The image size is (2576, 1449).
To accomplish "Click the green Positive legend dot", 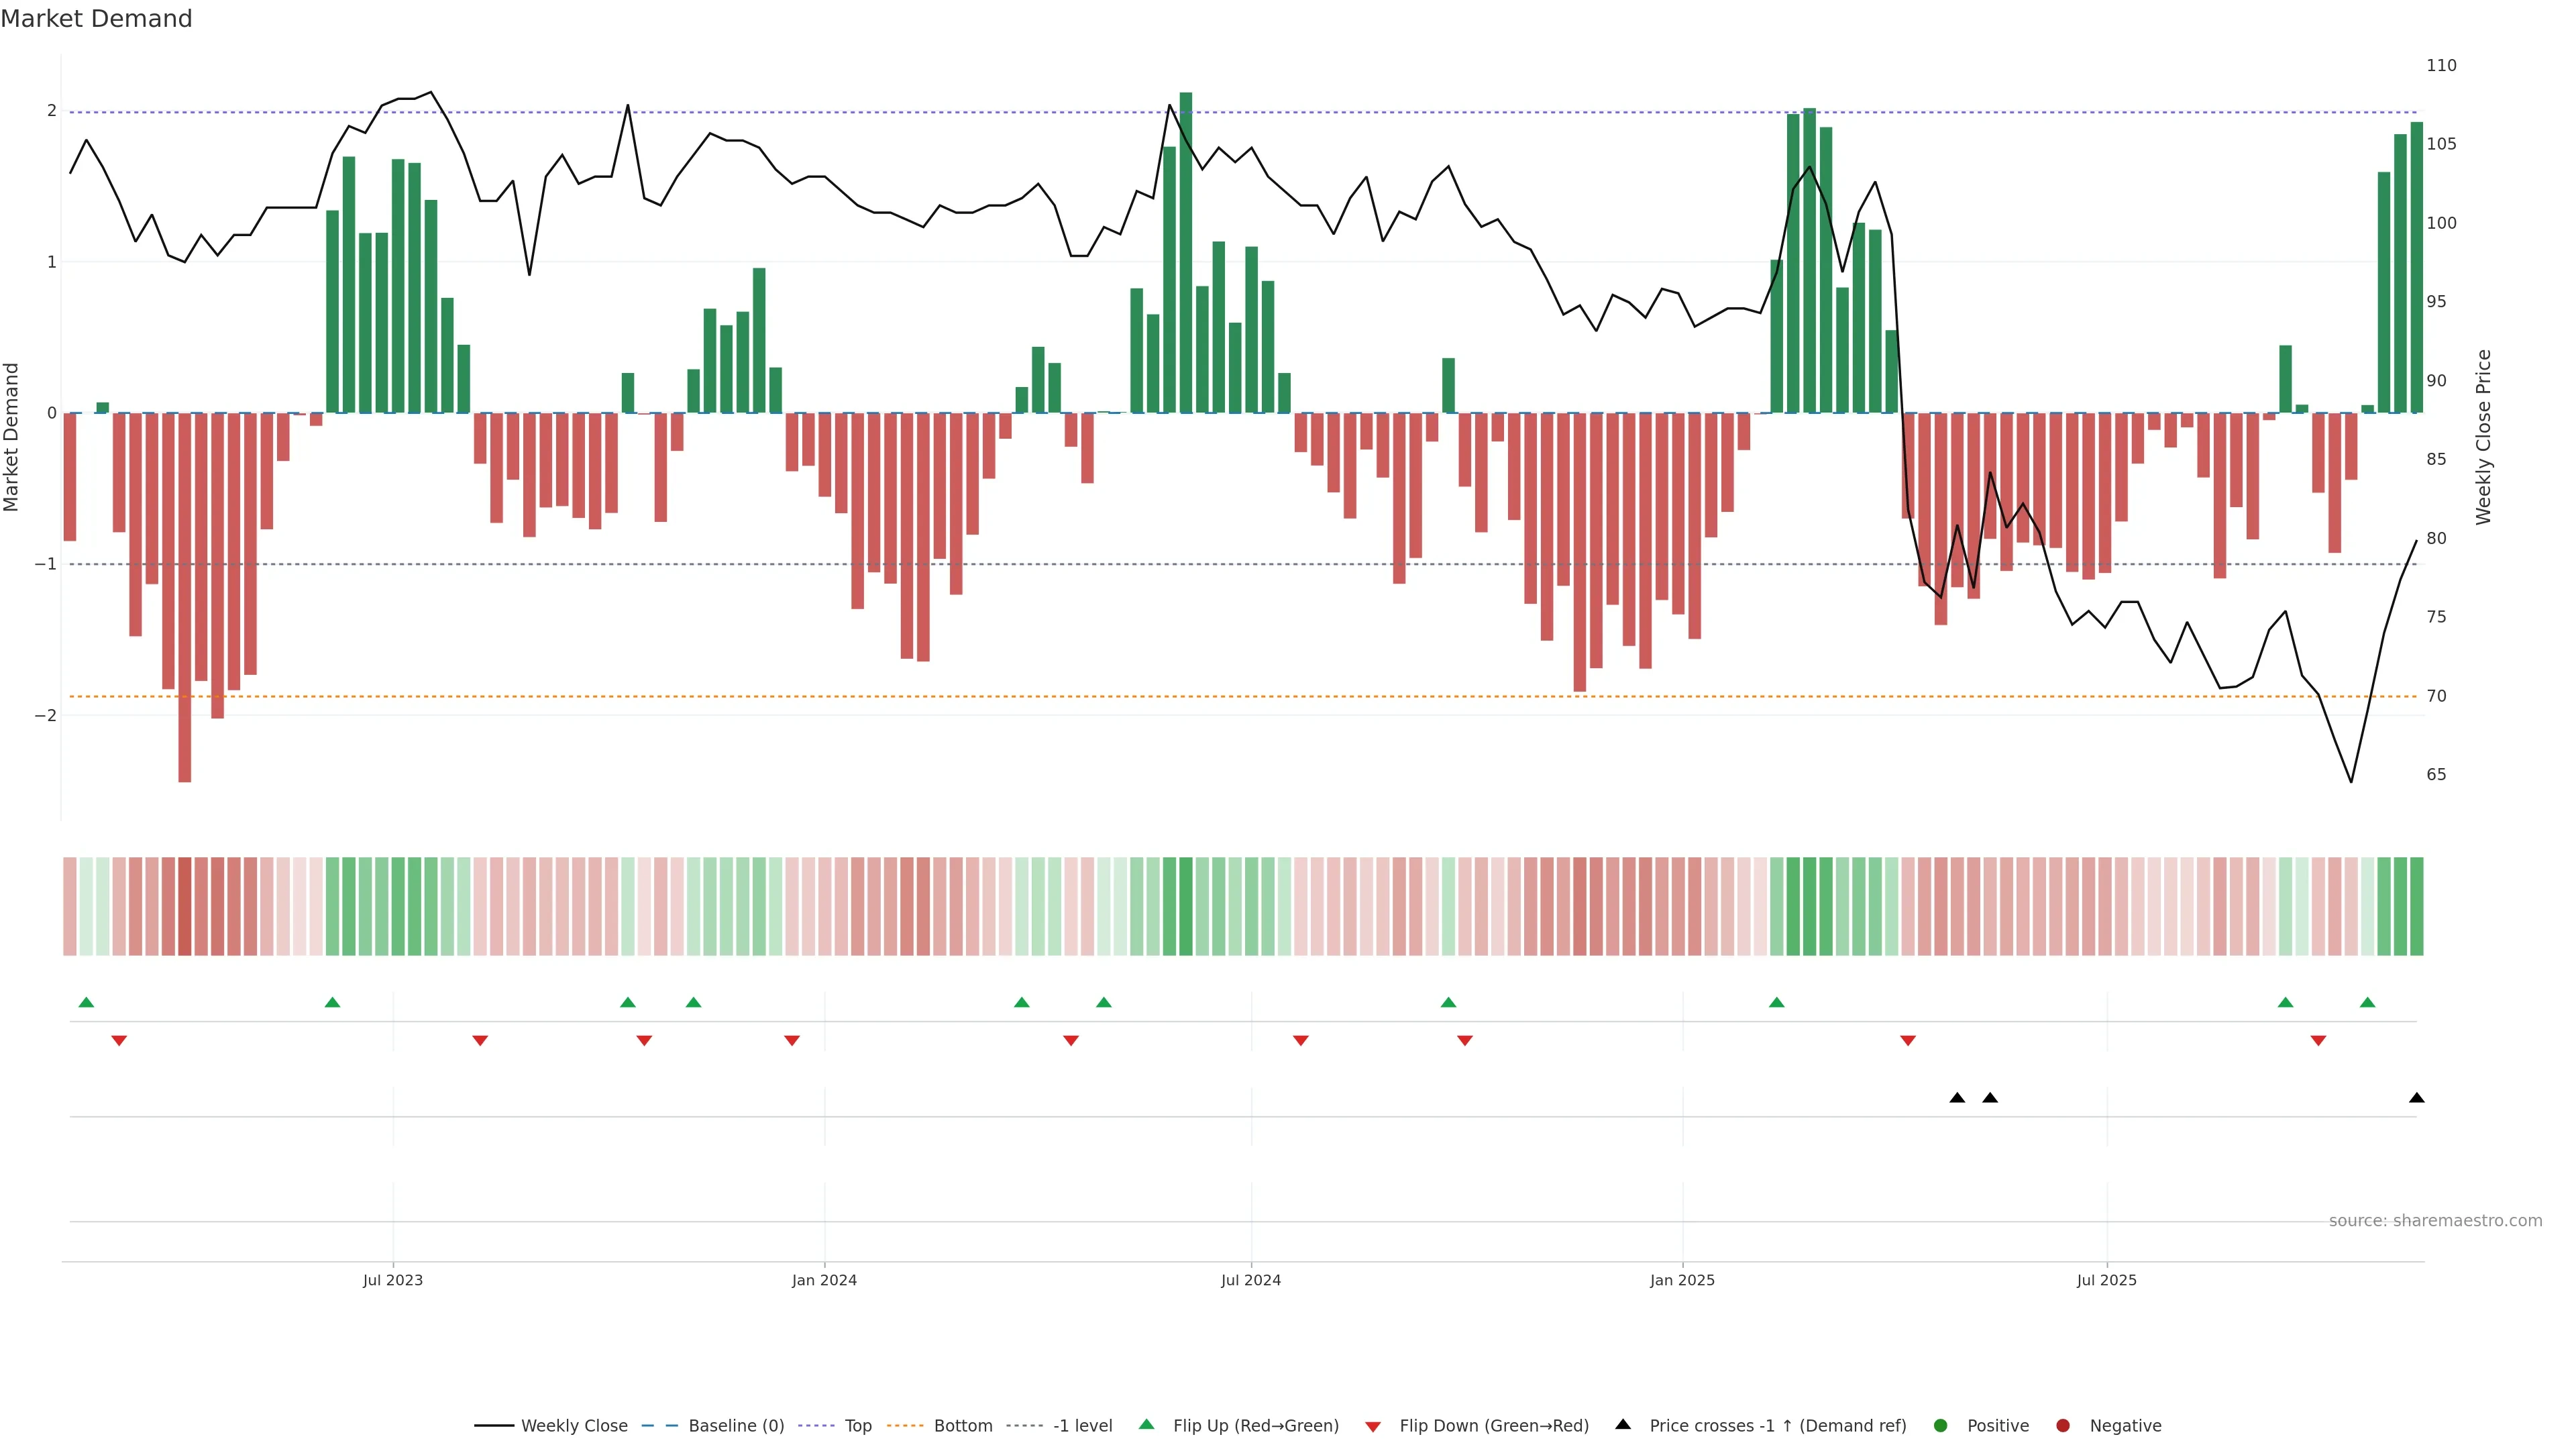I will (x=1941, y=1426).
